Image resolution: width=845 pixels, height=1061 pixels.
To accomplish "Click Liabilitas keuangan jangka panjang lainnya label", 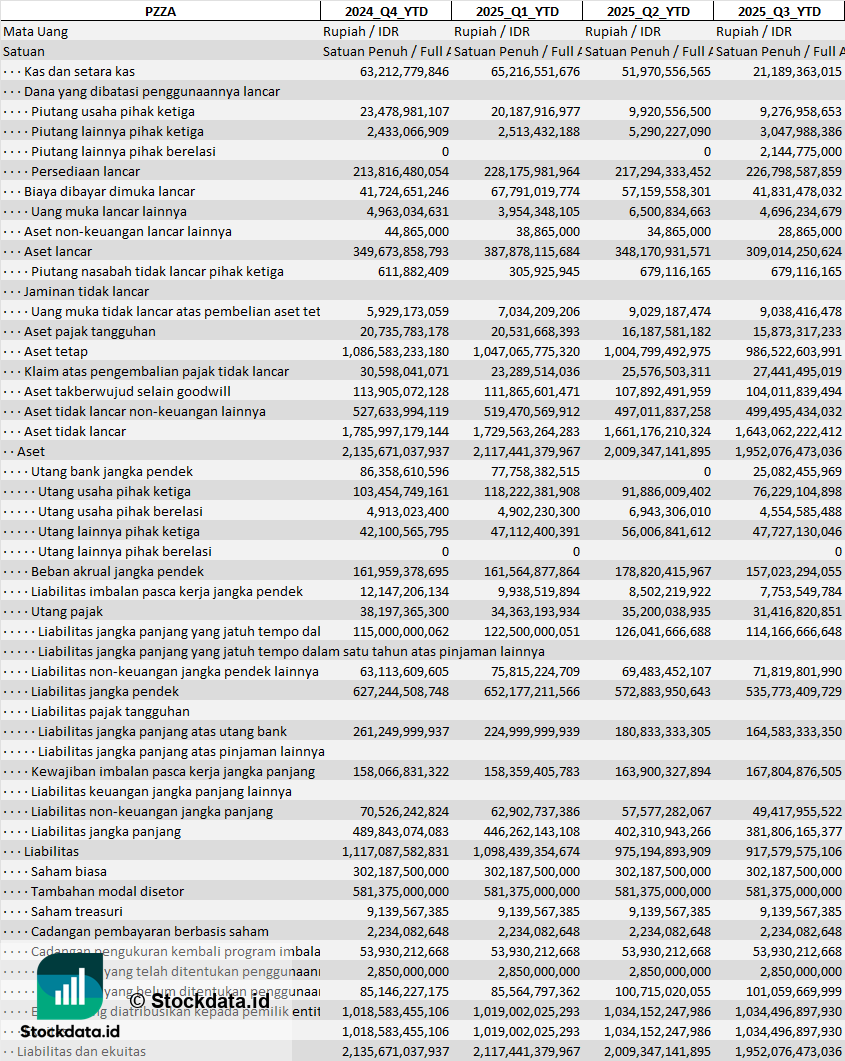I will [162, 792].
